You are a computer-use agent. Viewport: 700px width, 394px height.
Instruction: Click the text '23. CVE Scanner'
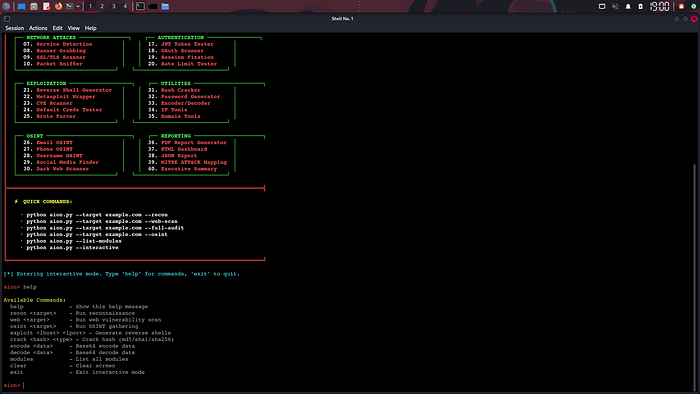48,103
